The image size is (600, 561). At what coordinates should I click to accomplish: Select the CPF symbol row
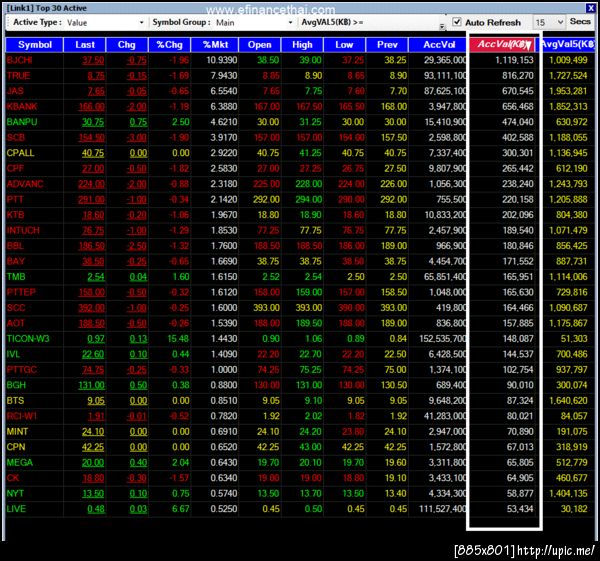pos(300,168)
